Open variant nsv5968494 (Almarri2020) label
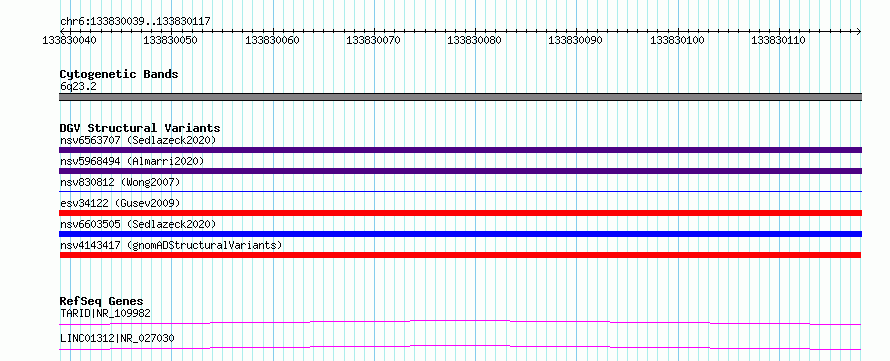The width and height of the screenshot is (890, 361). (132, 161)
